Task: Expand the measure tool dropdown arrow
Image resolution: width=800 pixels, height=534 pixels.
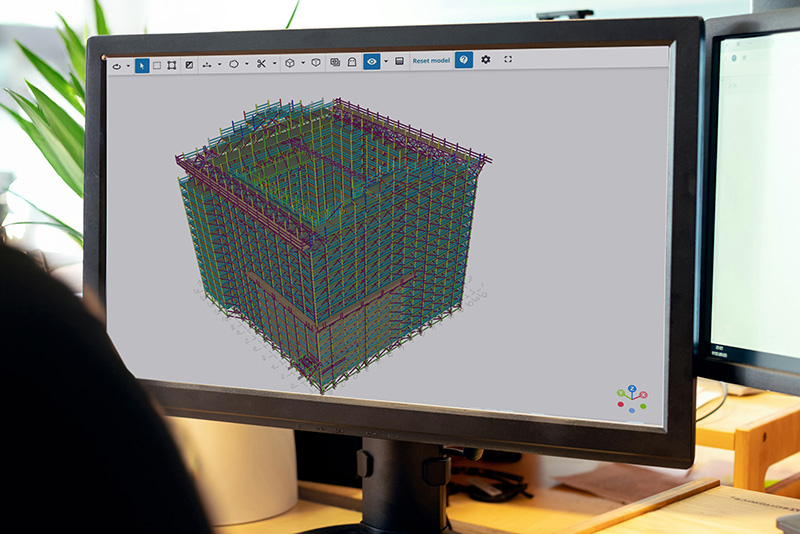Action: (219, 64)
